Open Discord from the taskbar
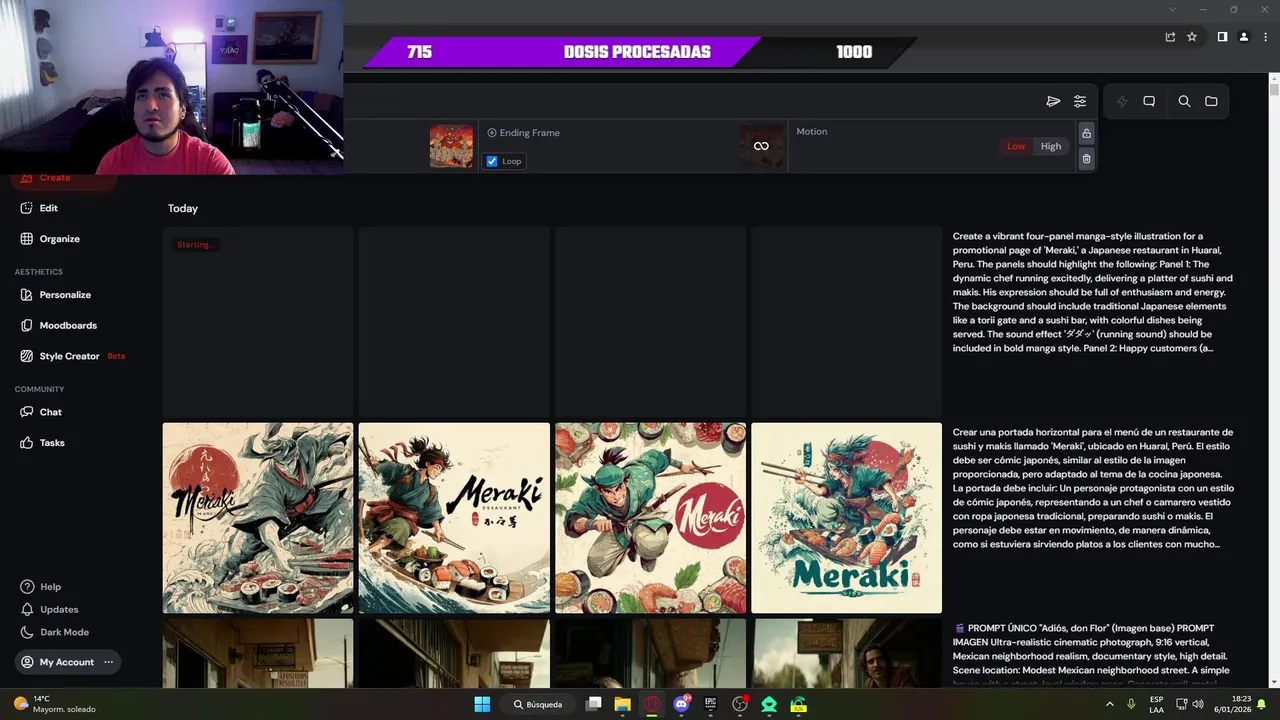The height and width of the screenshot is (720, 1280). point(681,704)
